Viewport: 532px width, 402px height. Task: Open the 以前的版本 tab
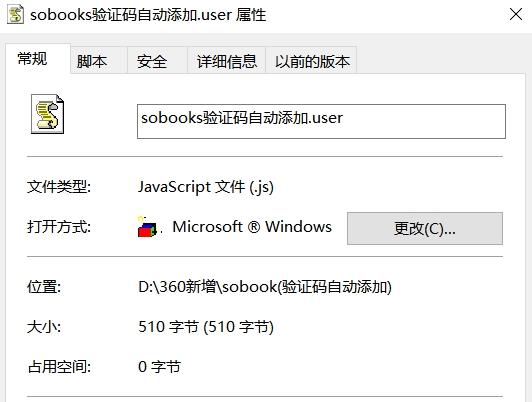312,61
